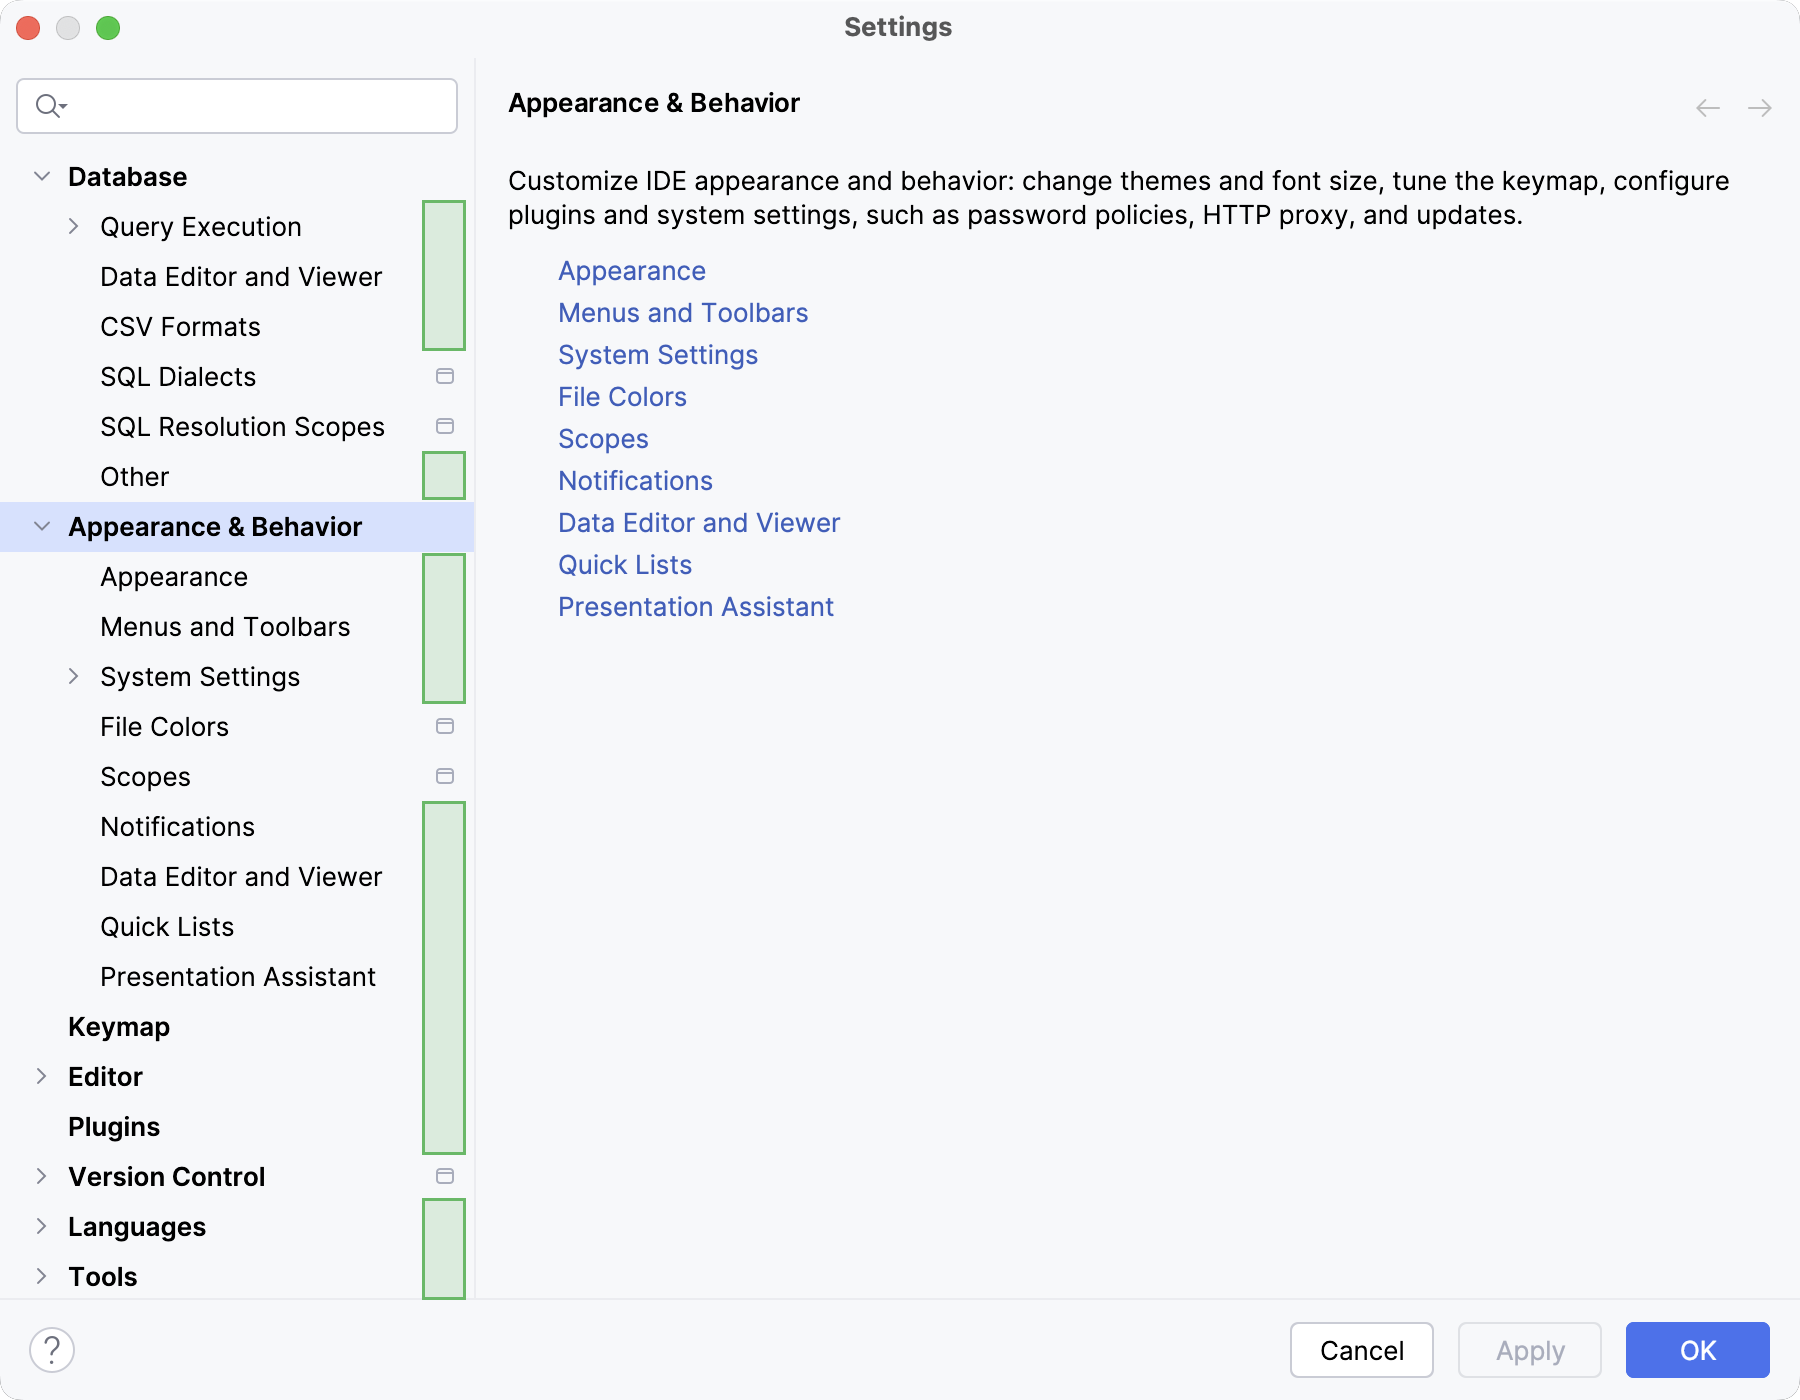Image resolution: width=1800 pixels, height=1400 pixels.
Task: Expand System Settings in the sidebar
Action: click(x=74, y=677)
